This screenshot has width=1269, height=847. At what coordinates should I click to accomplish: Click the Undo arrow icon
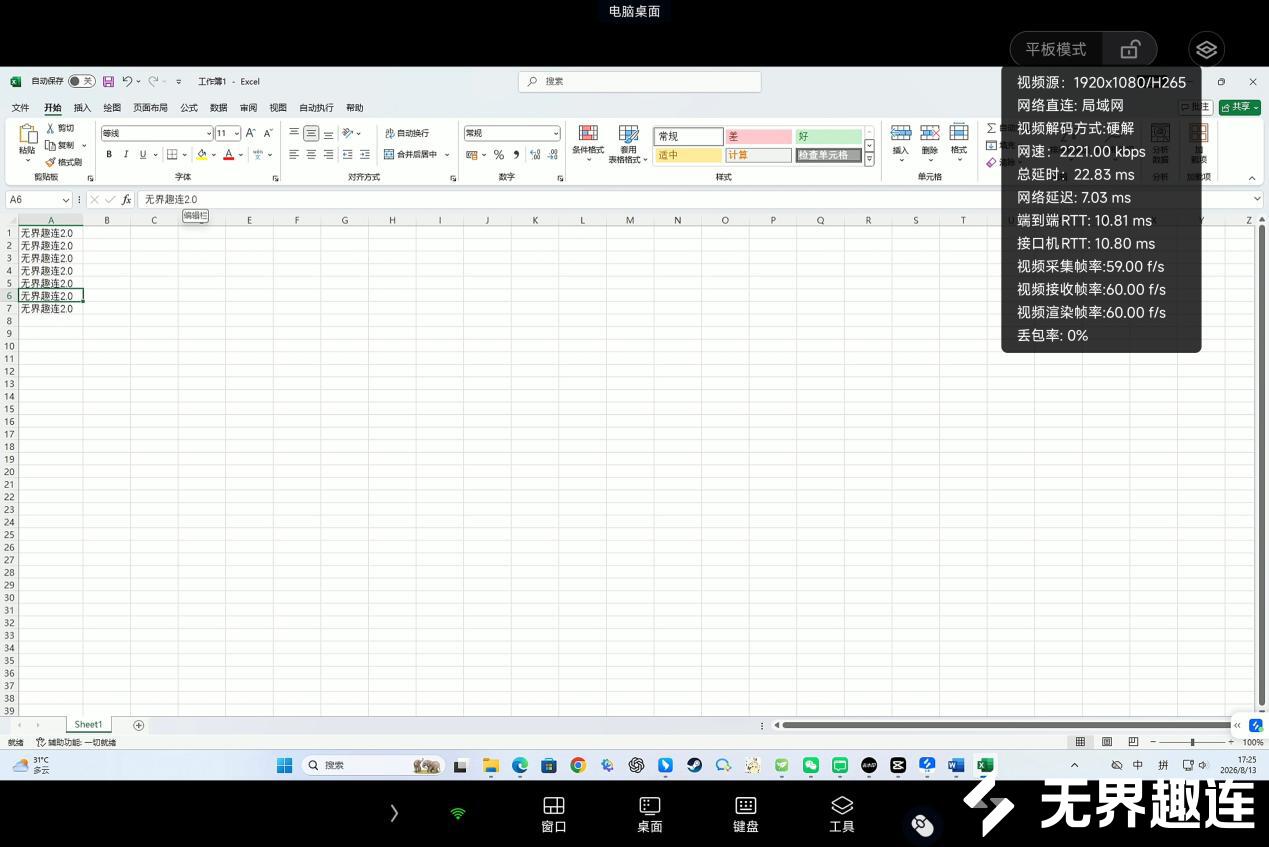click(x=127, y=81)
